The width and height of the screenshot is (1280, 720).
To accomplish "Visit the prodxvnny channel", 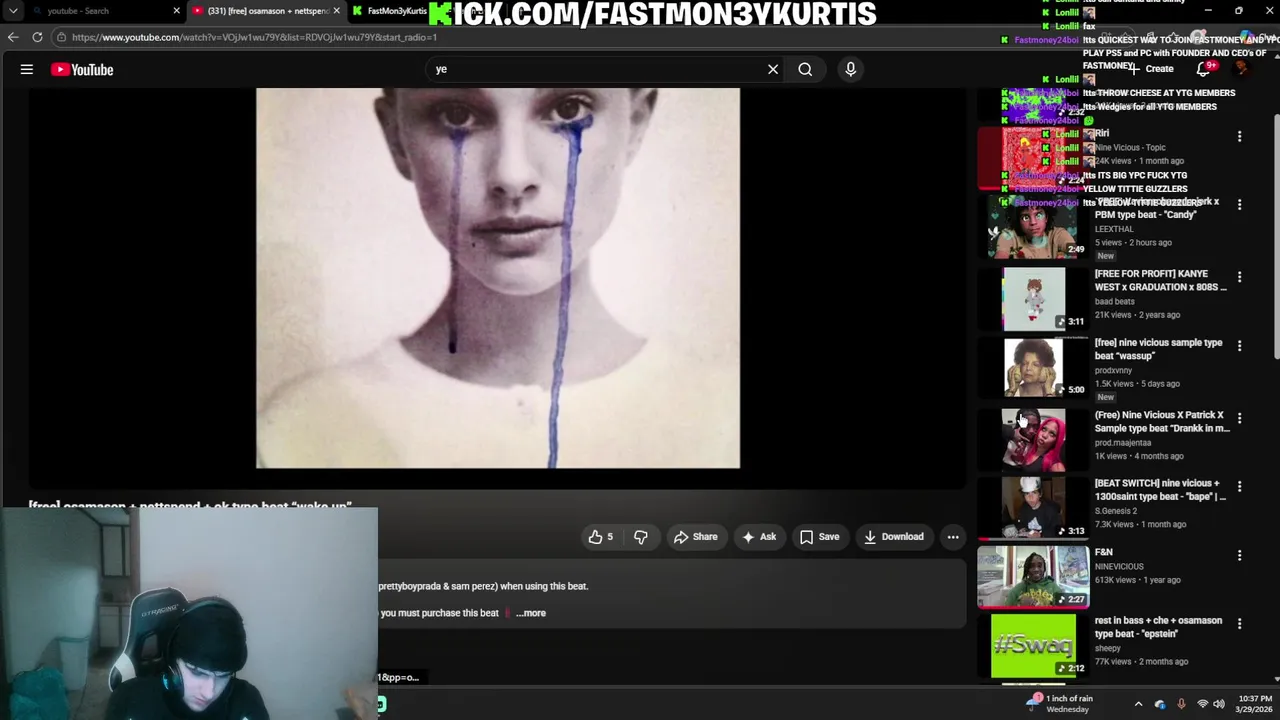I will point(1115,370).
